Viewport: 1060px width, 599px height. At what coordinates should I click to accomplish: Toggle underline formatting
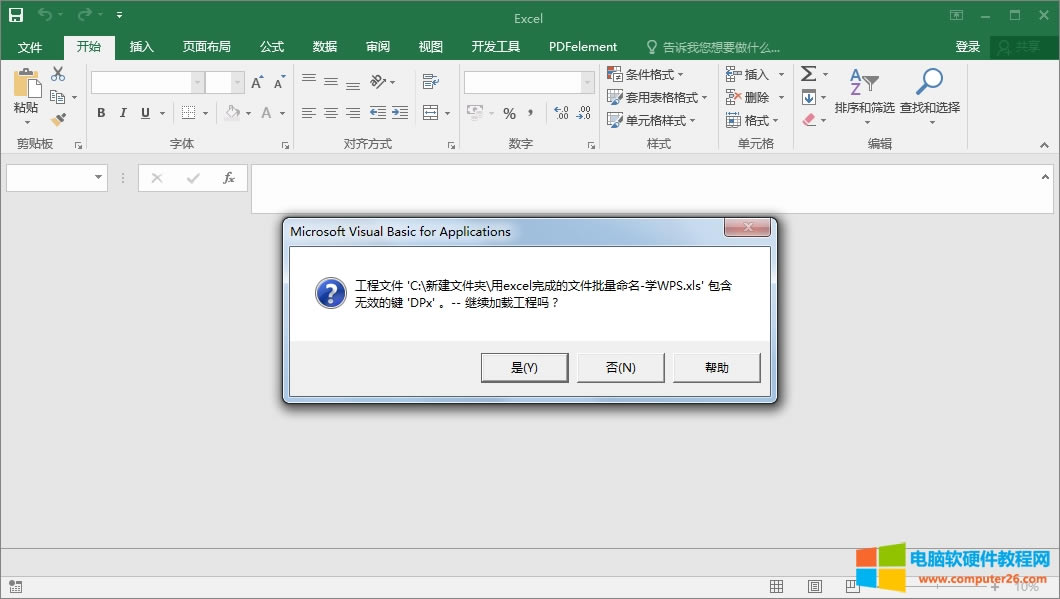pyautogui.click(x=144, y=113)
